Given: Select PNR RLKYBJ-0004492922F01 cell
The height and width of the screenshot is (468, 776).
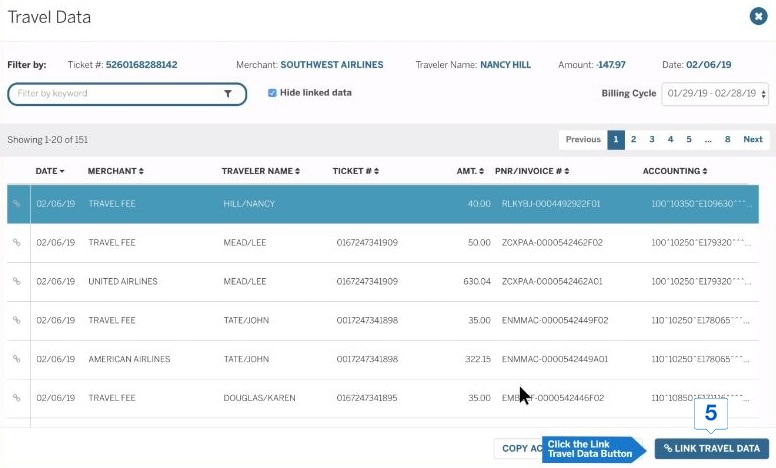Looking at the screenshot, I should click(x=551, y=203).
